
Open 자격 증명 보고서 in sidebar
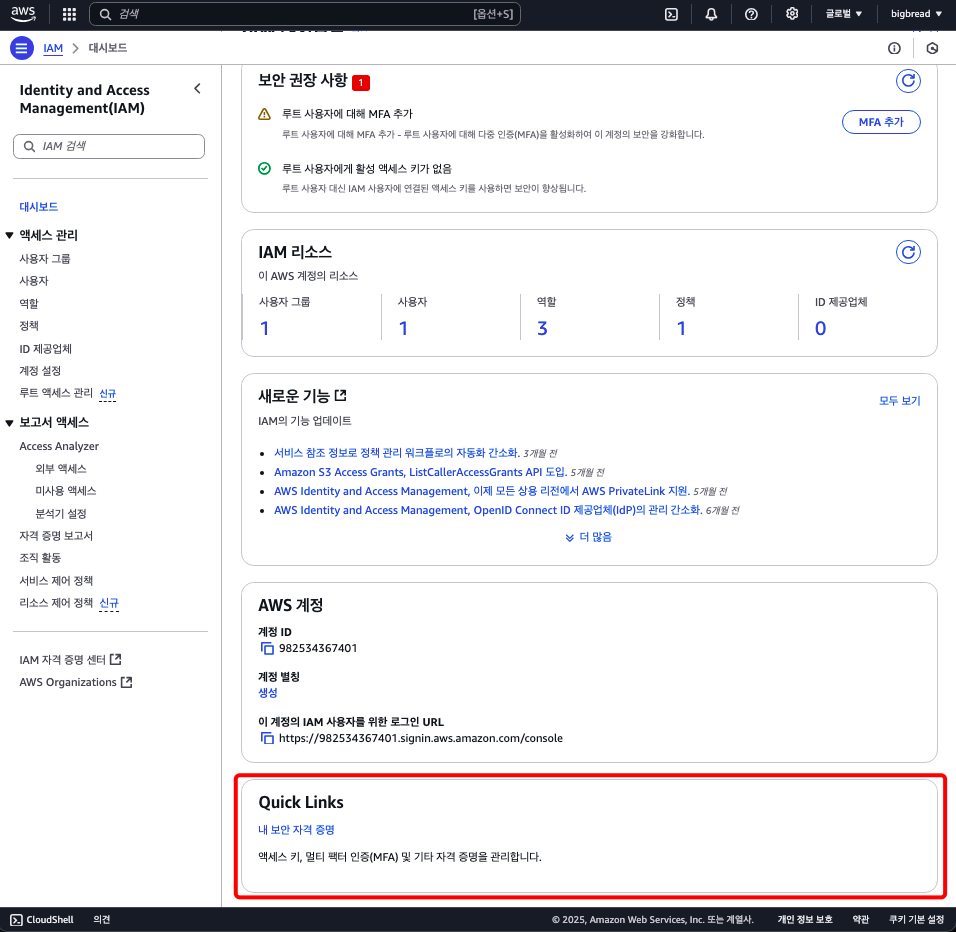55,535
